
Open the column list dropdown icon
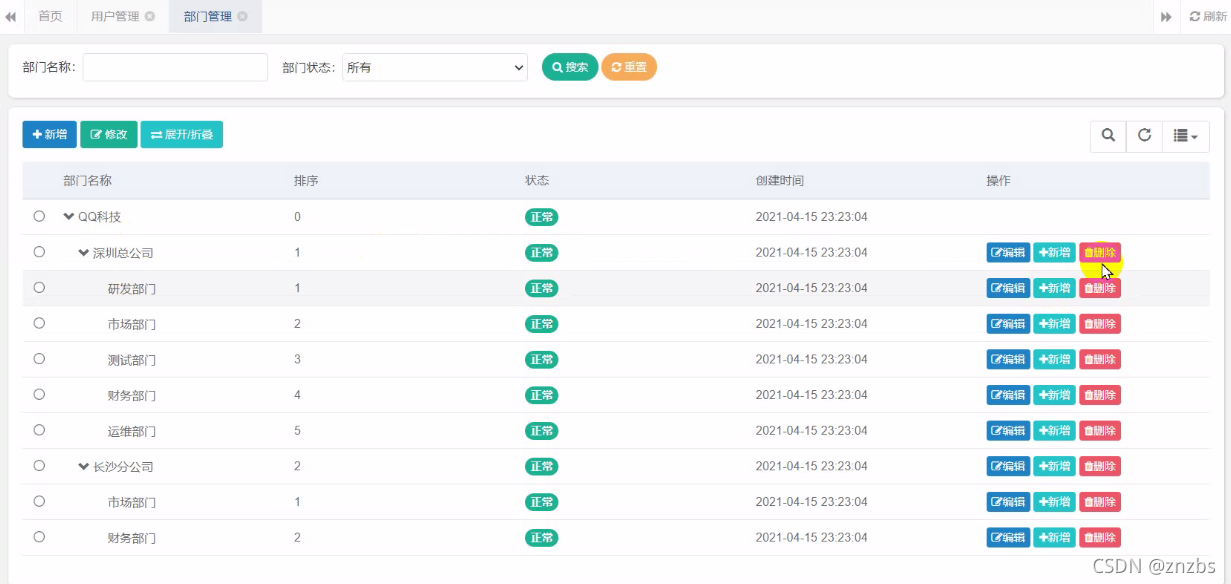pyautogui.click(x=1185, y=135)
